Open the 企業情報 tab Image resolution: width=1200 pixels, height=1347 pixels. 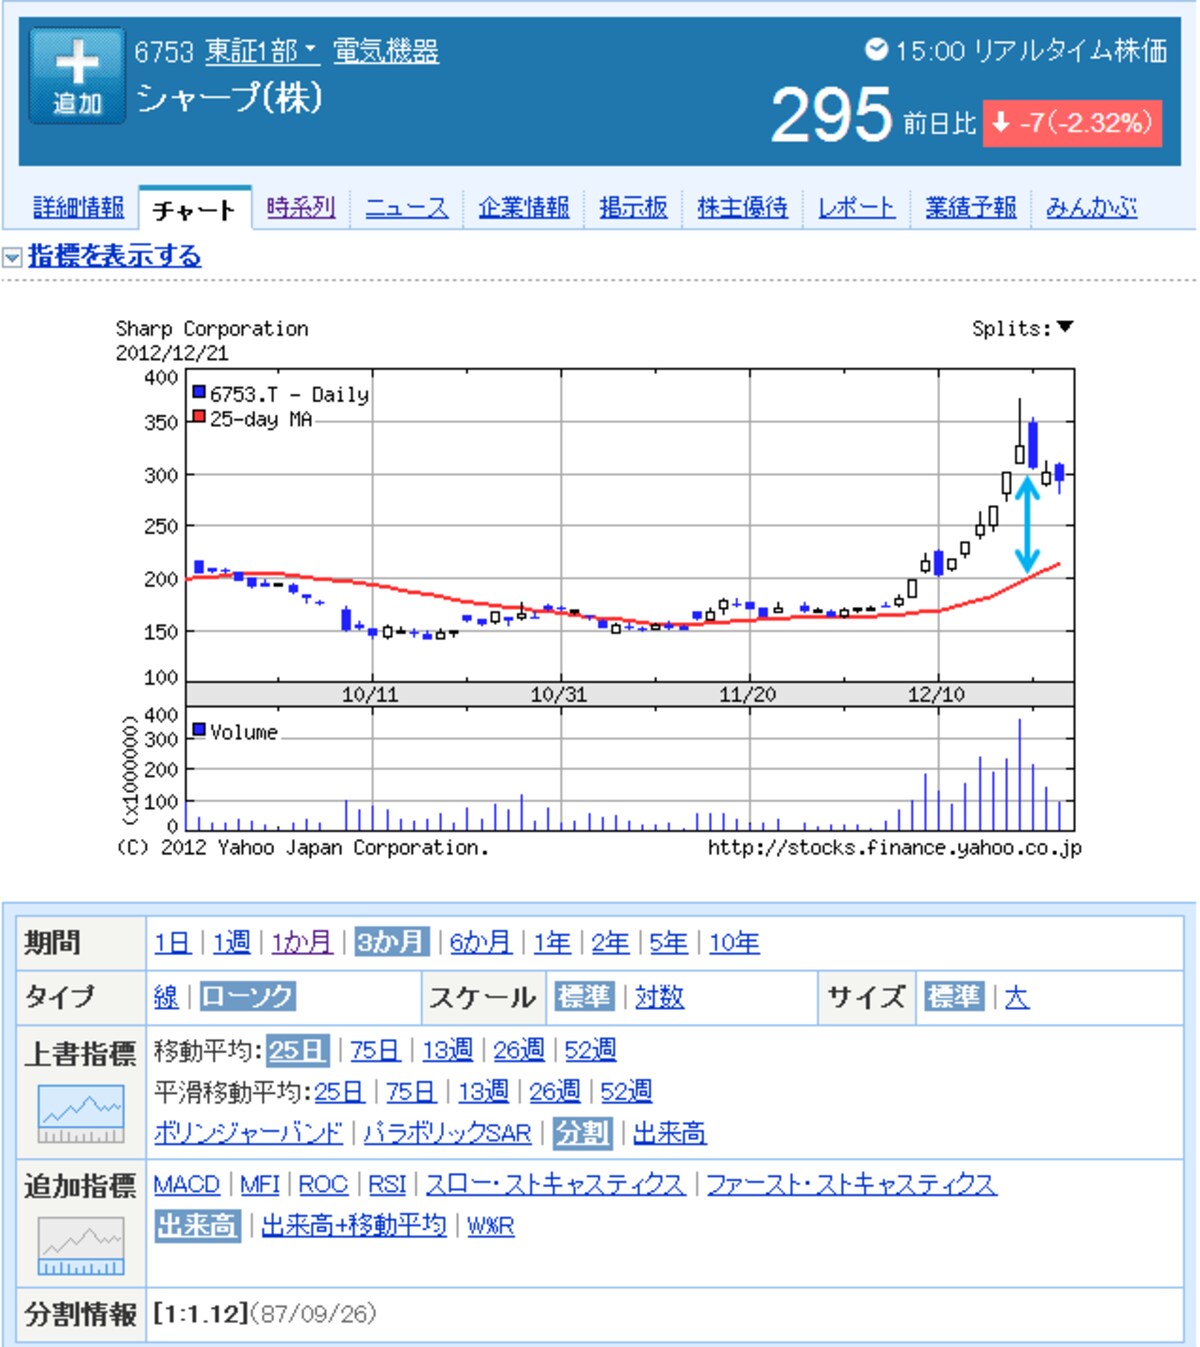point(524,208)
